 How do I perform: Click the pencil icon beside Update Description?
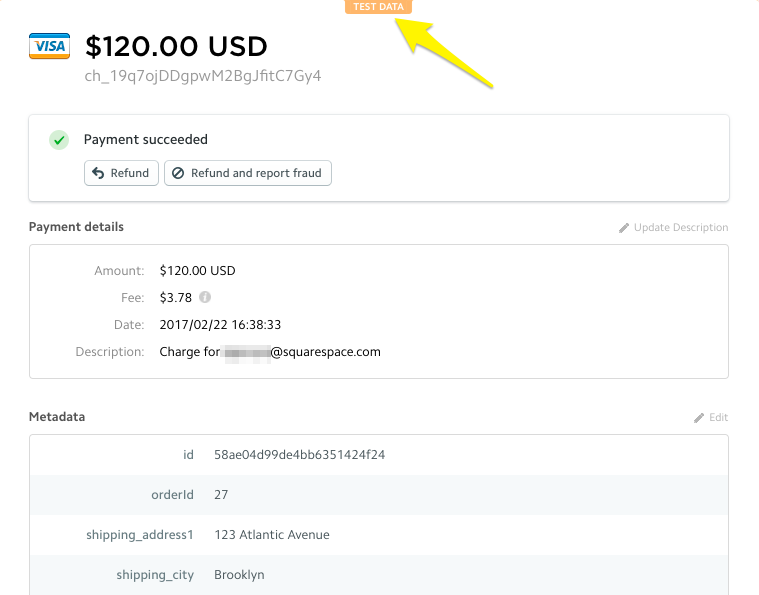(x=624, y=228)
